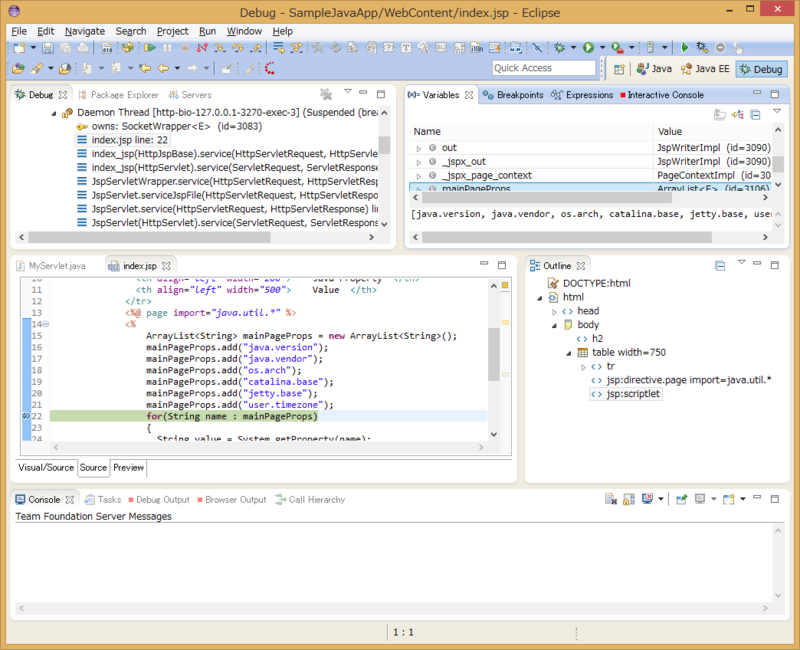
Task: Click the New file toolbar icon
Action: [21, 47]
